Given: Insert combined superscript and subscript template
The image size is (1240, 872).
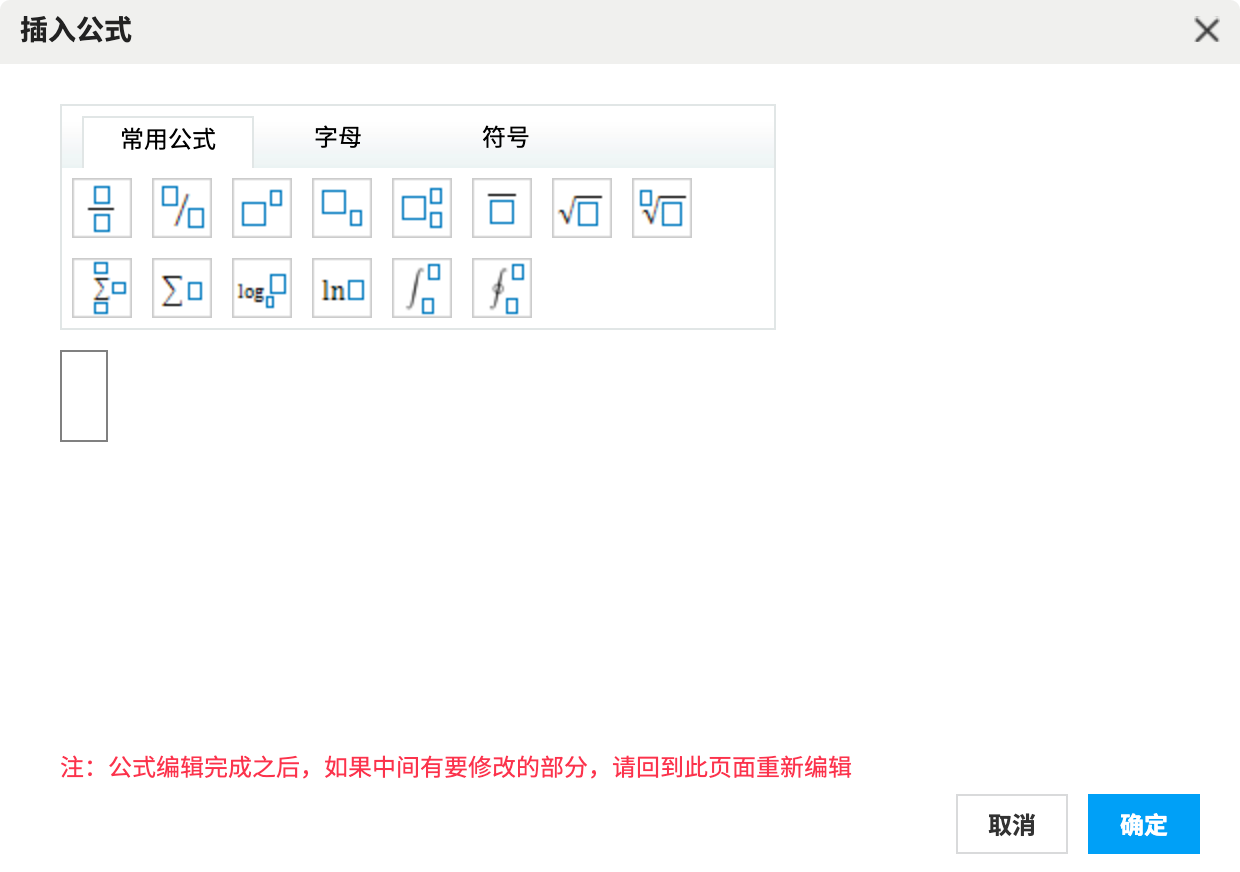Looking at the screenshot, I should (422, 208).
